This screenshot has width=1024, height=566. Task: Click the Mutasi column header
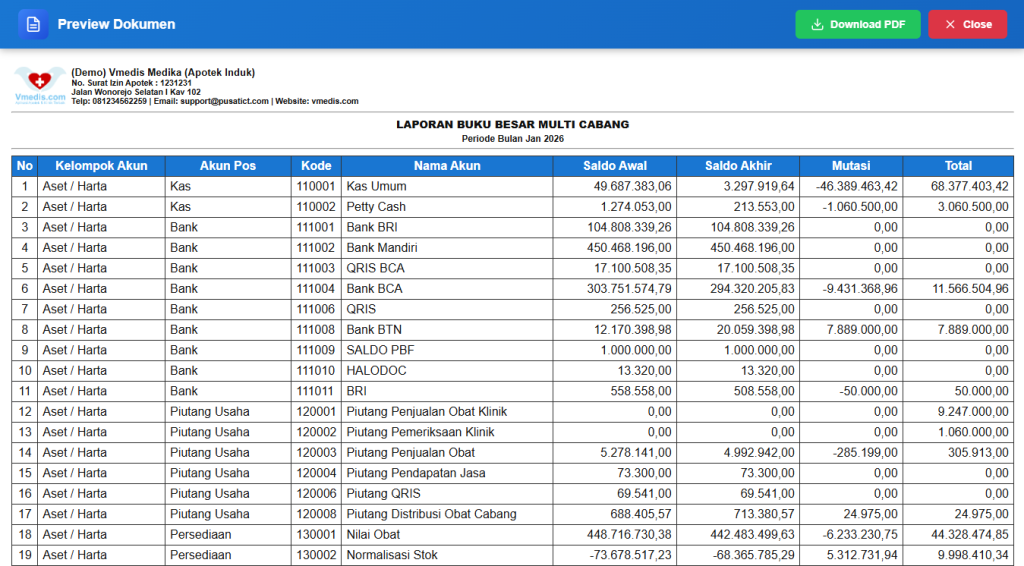(x=851, y=166)
